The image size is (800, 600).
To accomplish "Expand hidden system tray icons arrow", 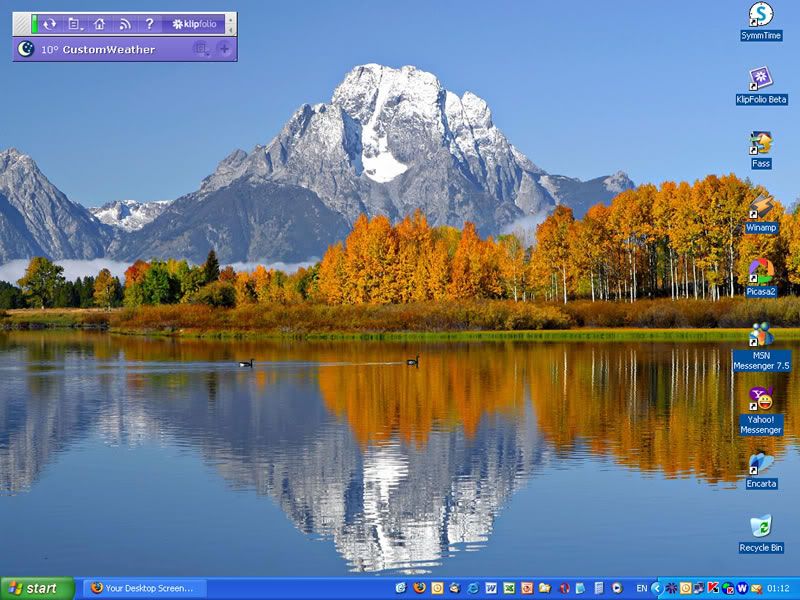I will (657, 588).
